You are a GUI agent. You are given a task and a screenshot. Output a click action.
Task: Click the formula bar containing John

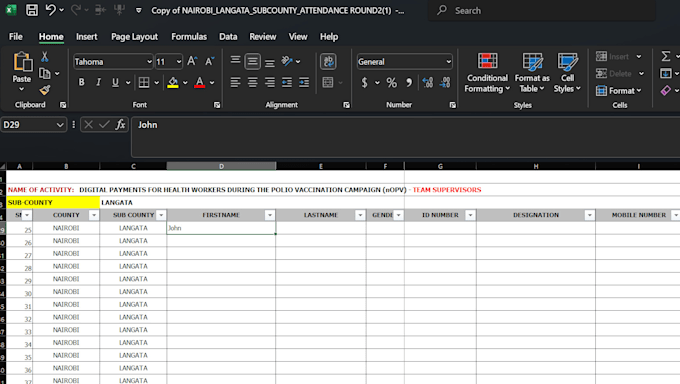tap(405, 137)
